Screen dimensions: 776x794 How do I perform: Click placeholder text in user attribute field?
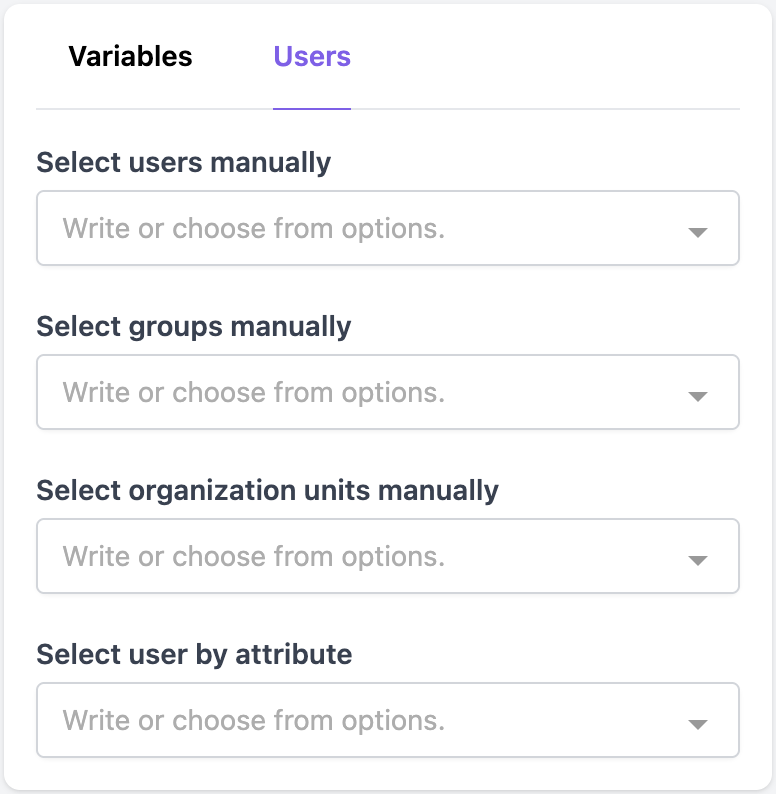point(253,721)
